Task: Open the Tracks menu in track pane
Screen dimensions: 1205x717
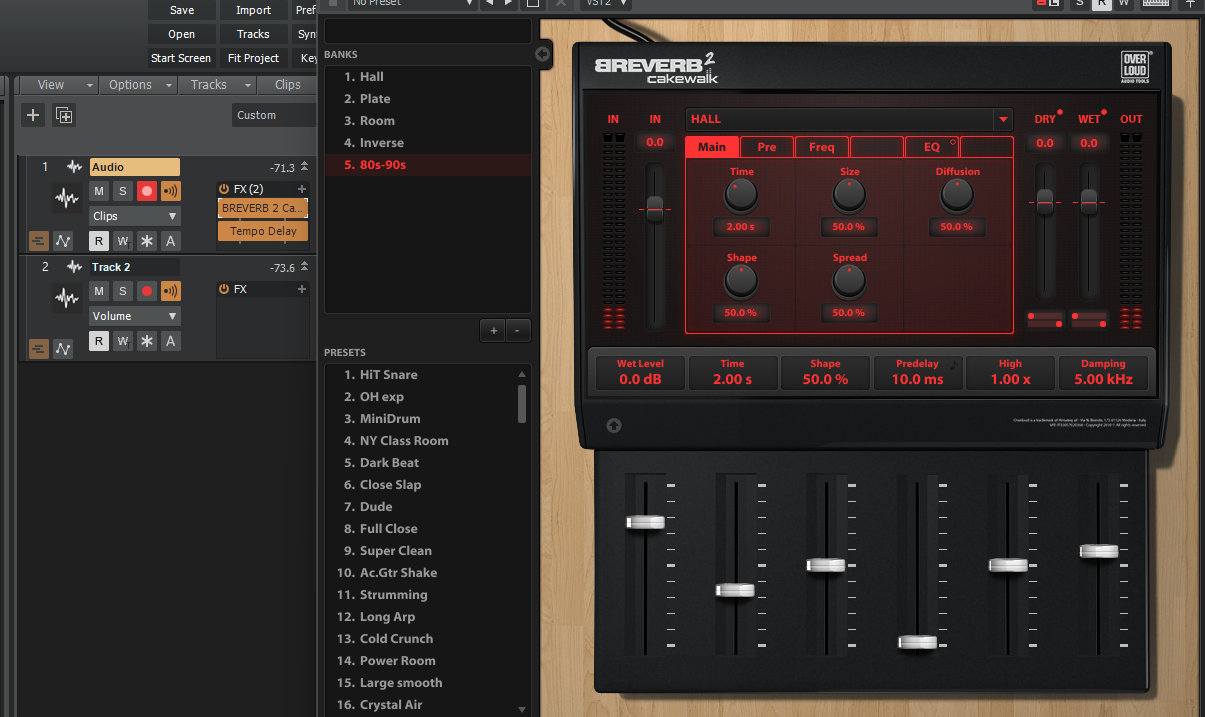Action: coord(217,85)
